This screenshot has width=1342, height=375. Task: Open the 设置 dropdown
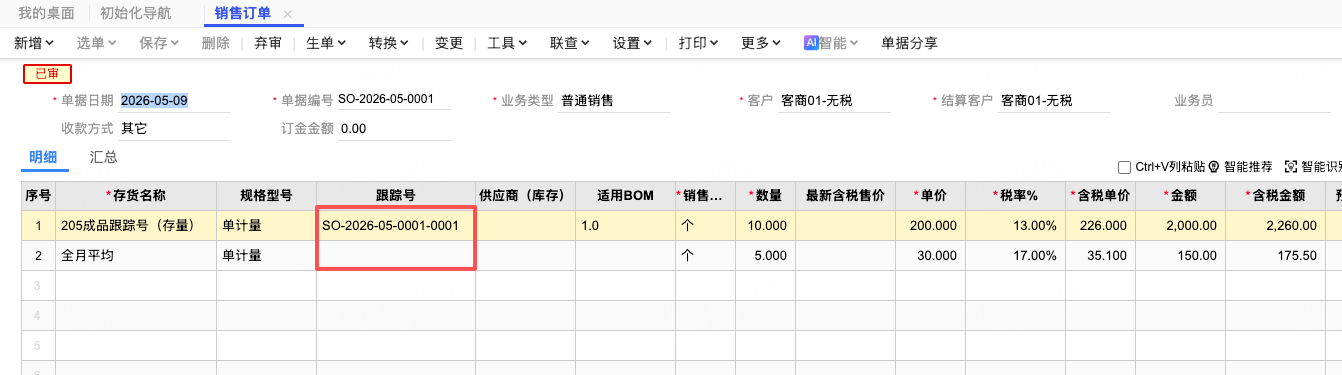(632, 43)
